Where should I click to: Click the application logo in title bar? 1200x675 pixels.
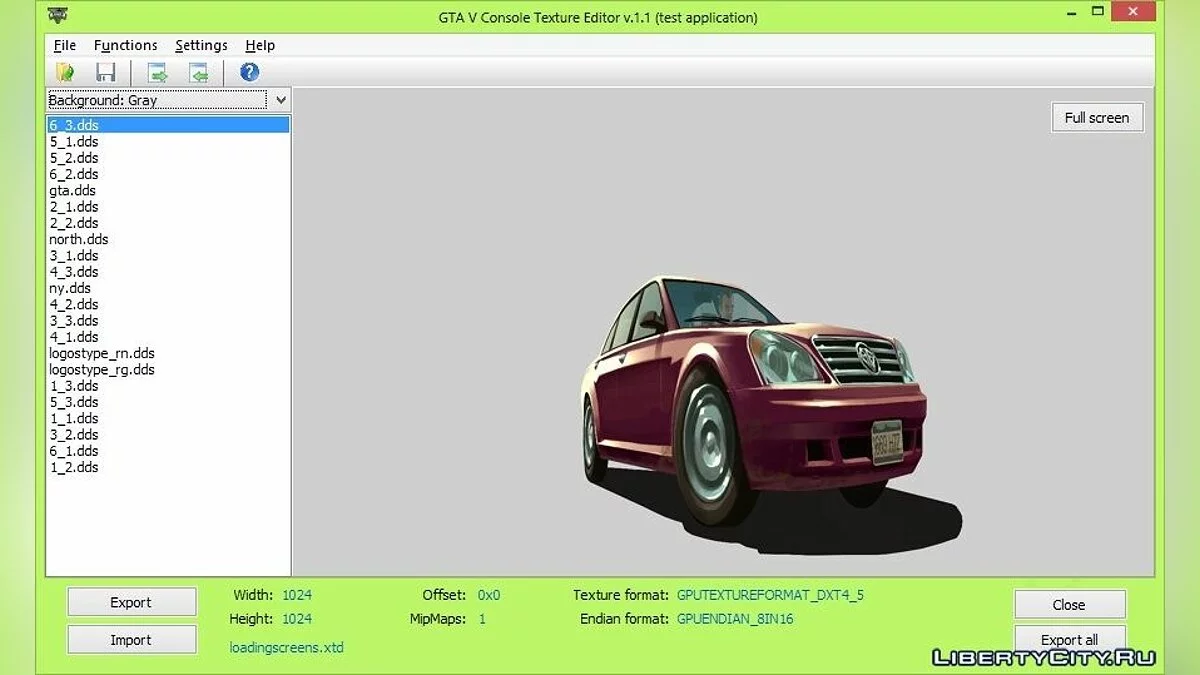click(58, 16)
